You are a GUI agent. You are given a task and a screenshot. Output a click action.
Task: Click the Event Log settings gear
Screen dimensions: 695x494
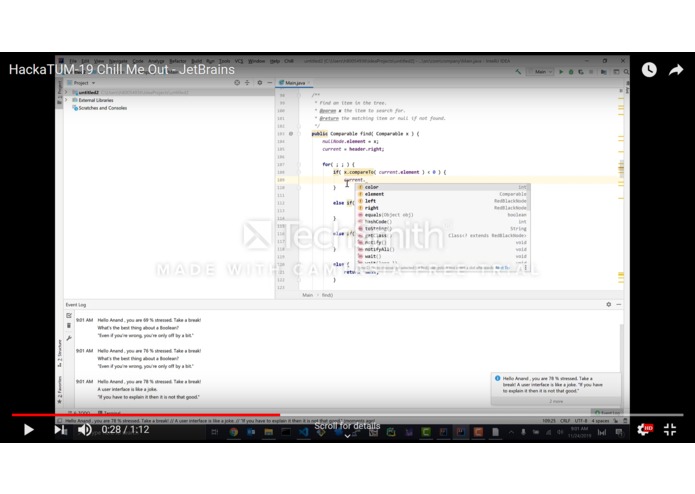tap(609, 304)
